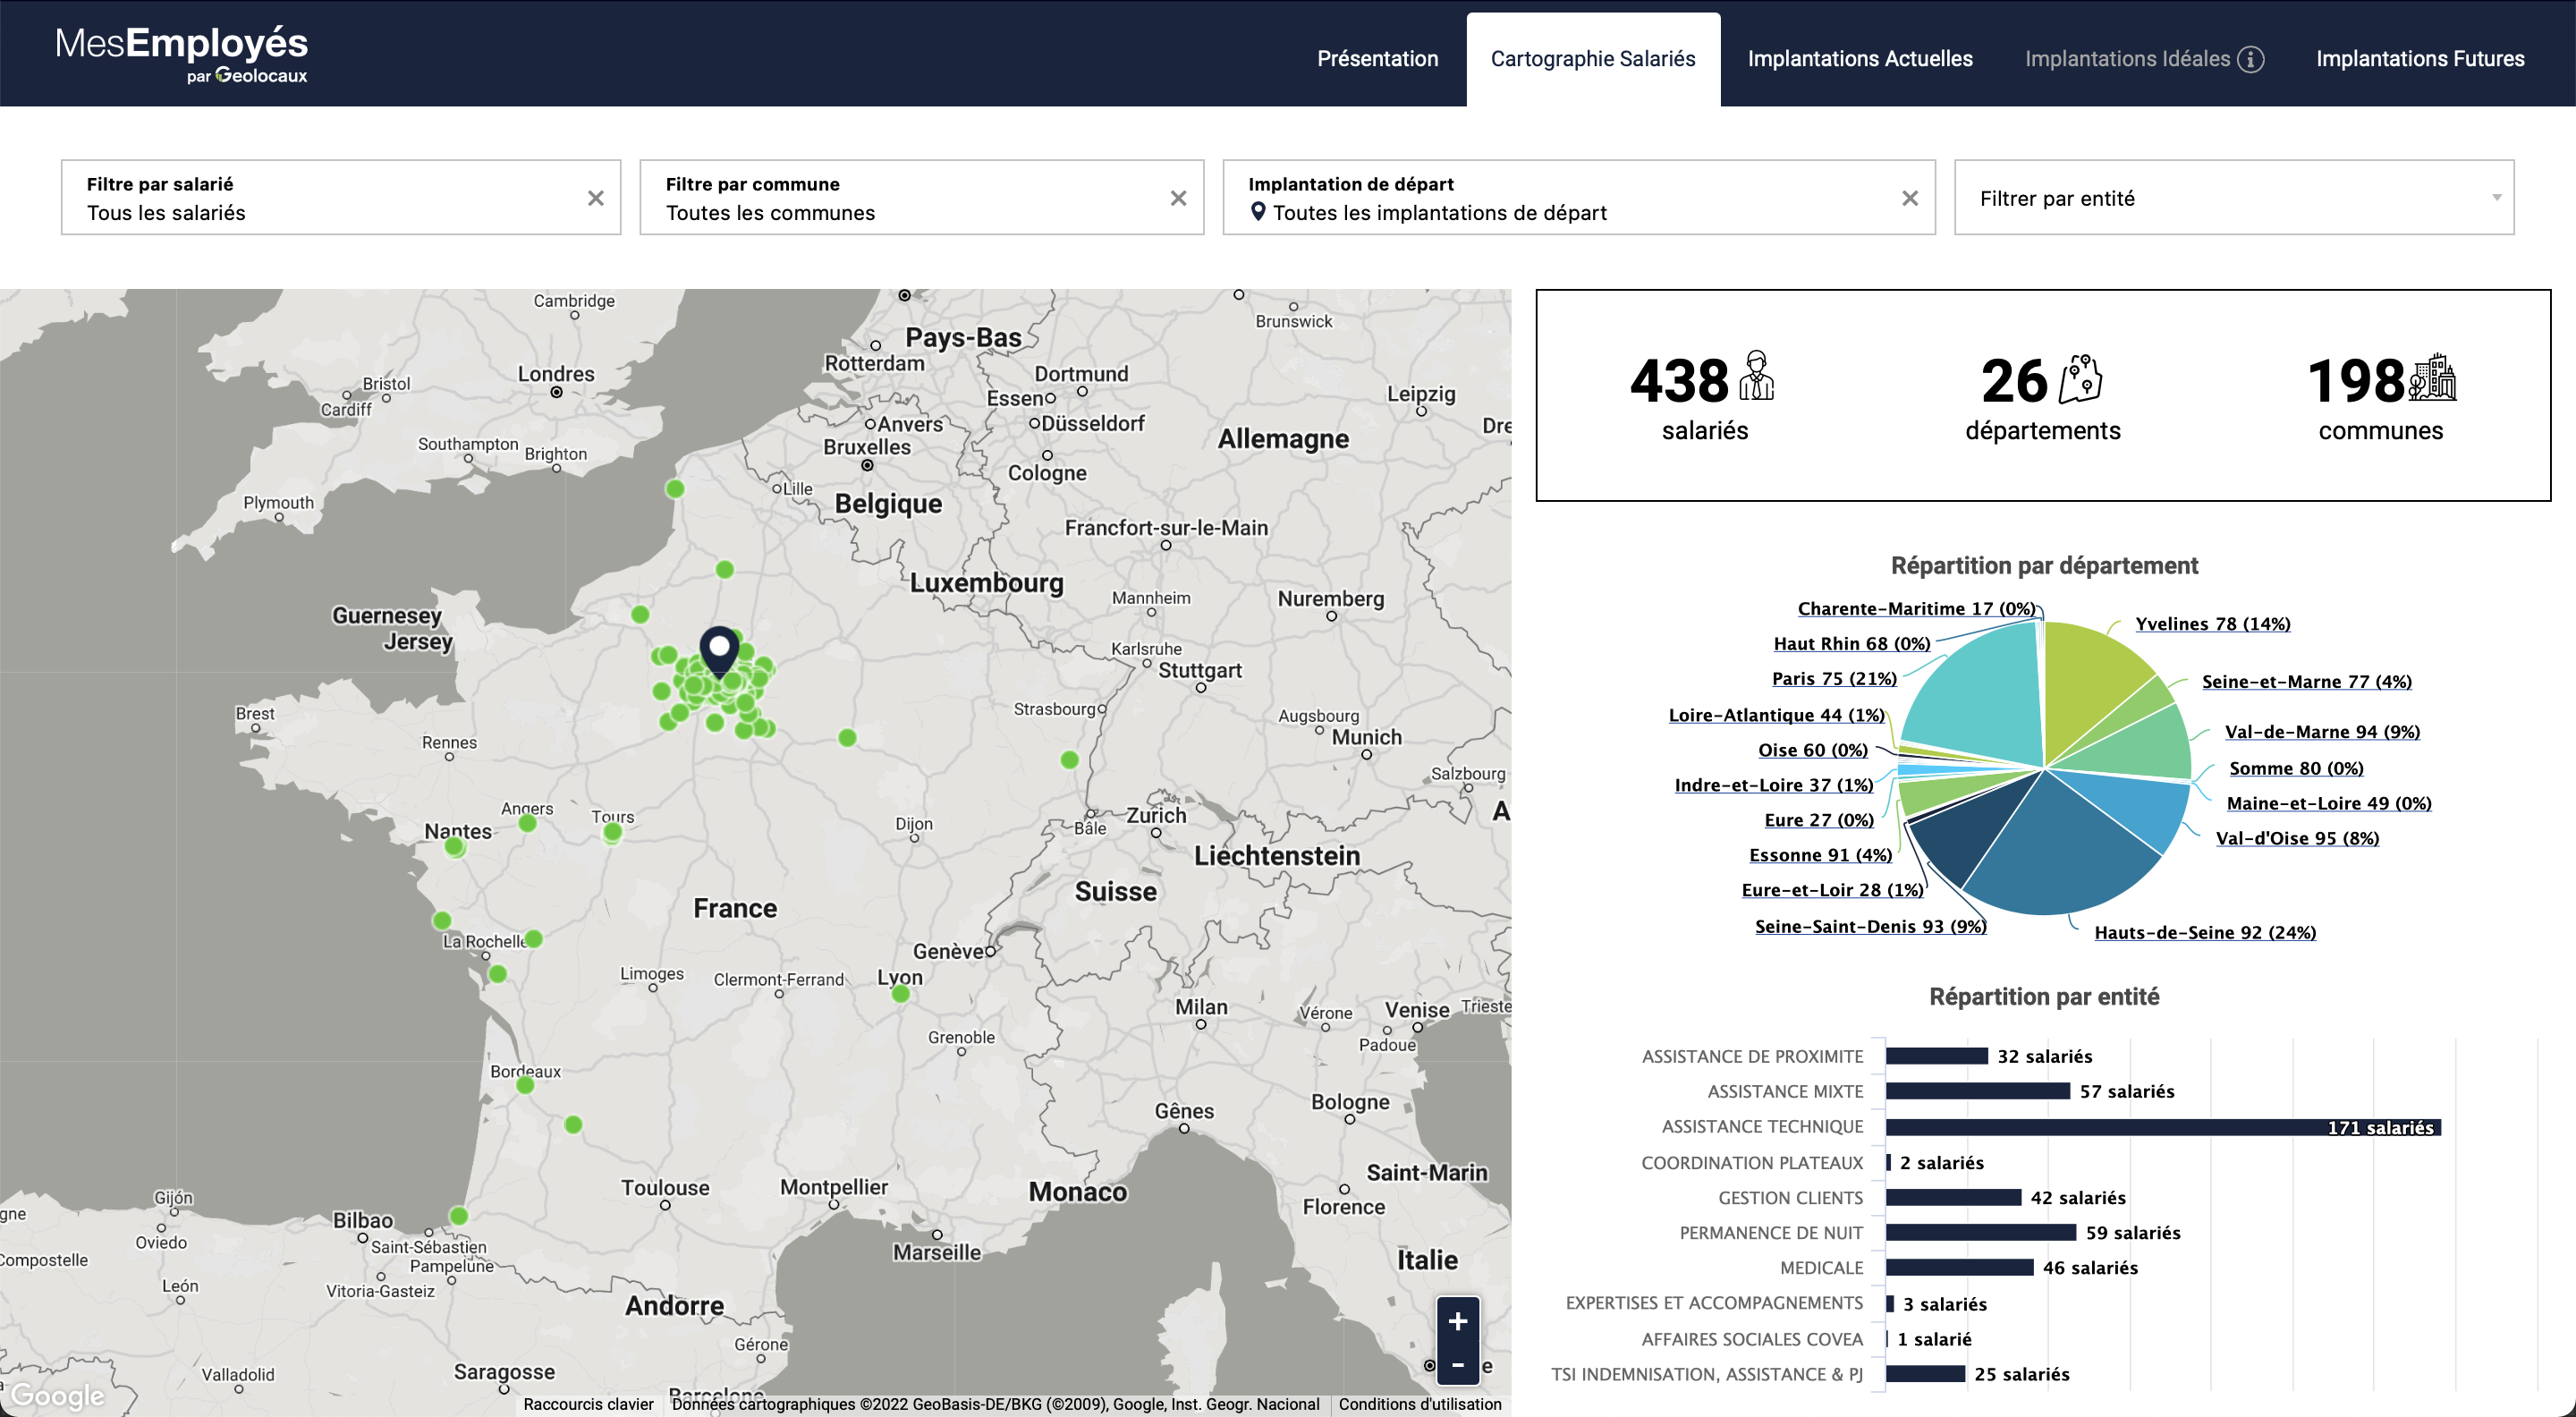Viewport: 2576px width, 1417px height.
Task: Clear the Implantation de départ filter
Action: [x=1909, y=198]
